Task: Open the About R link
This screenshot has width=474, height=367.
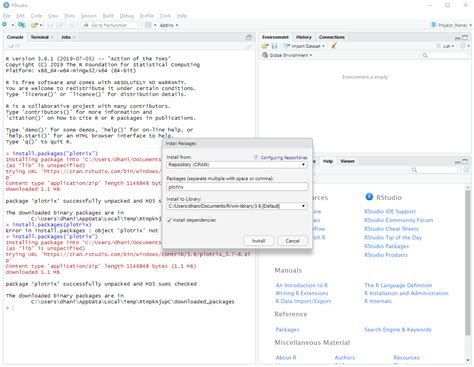Action: tap(286, 358)
